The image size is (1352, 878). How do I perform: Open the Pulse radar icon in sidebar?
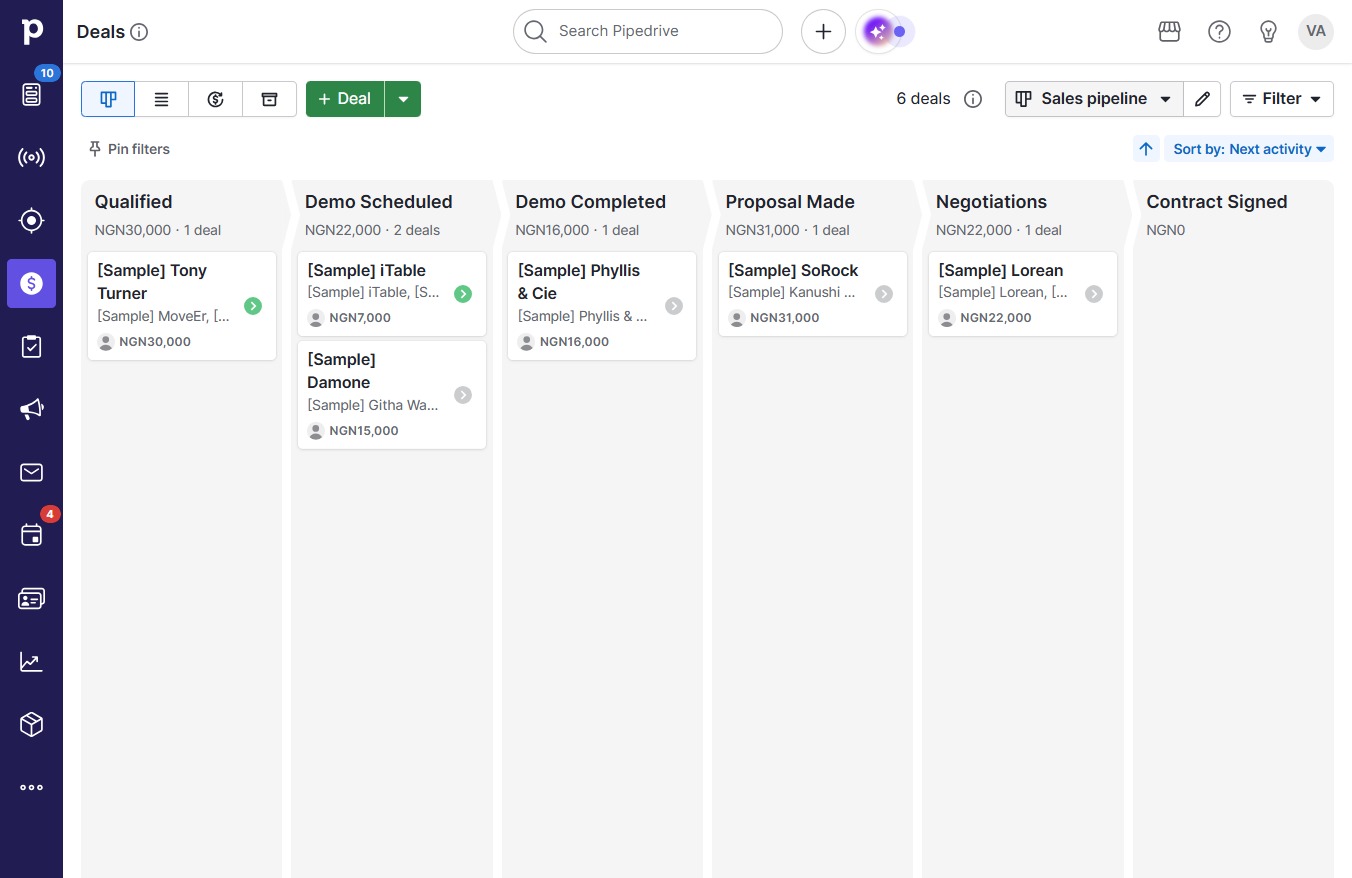click(32, 157)
